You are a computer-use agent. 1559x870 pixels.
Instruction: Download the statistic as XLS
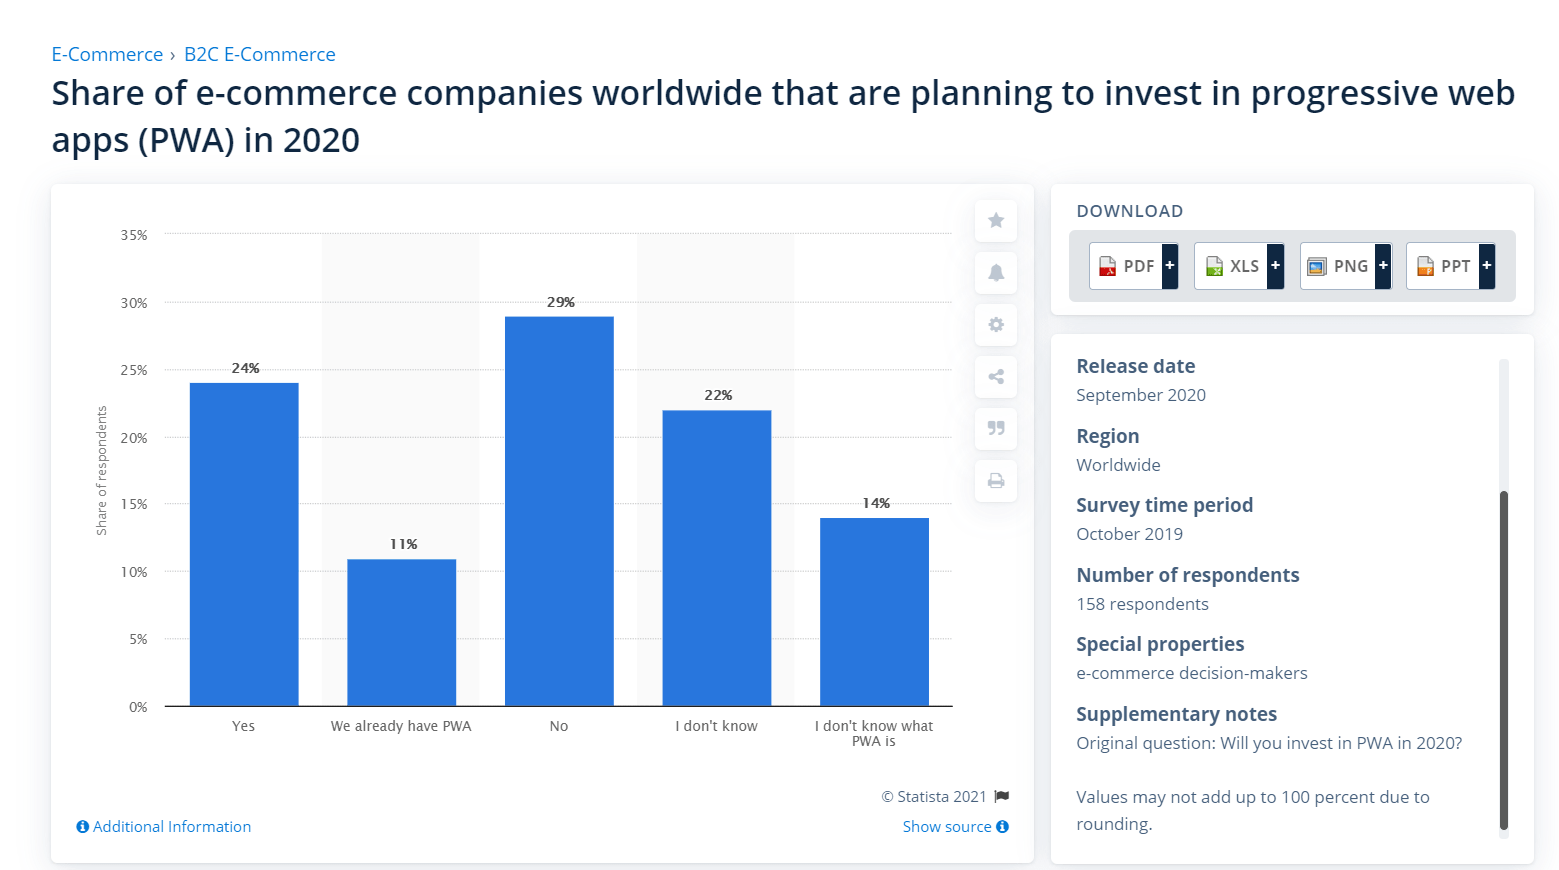pyautogui.click(x=1231, y=266)
